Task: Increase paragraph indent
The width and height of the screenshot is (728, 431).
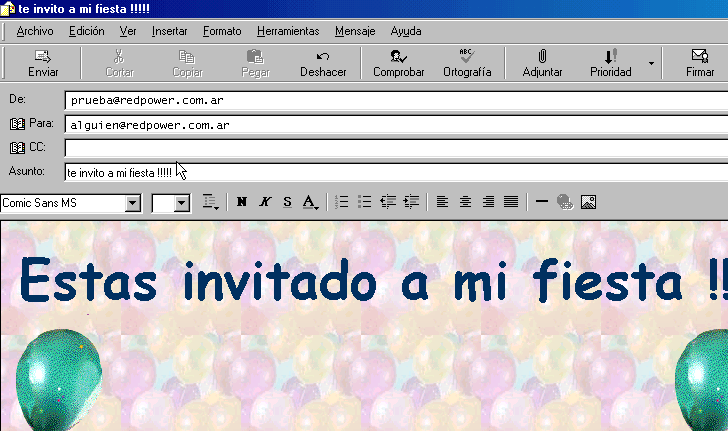Action: click(411, 202)
